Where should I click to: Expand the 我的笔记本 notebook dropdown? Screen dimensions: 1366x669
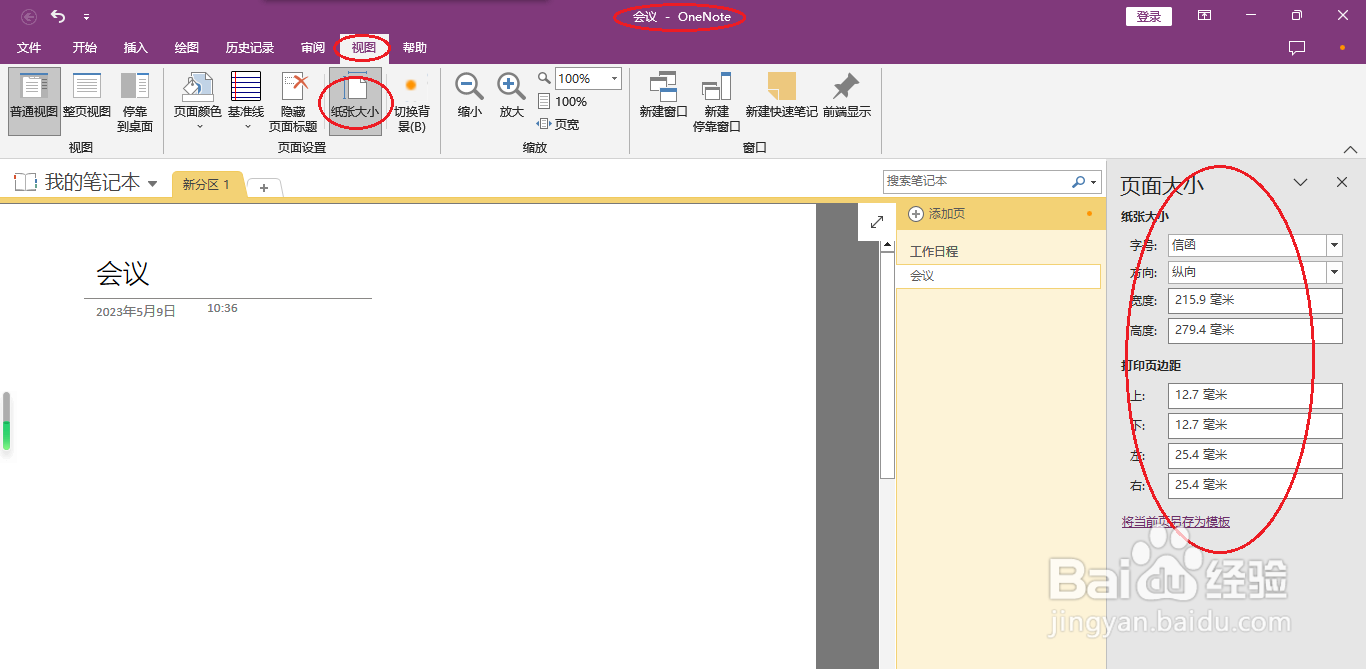152,183
